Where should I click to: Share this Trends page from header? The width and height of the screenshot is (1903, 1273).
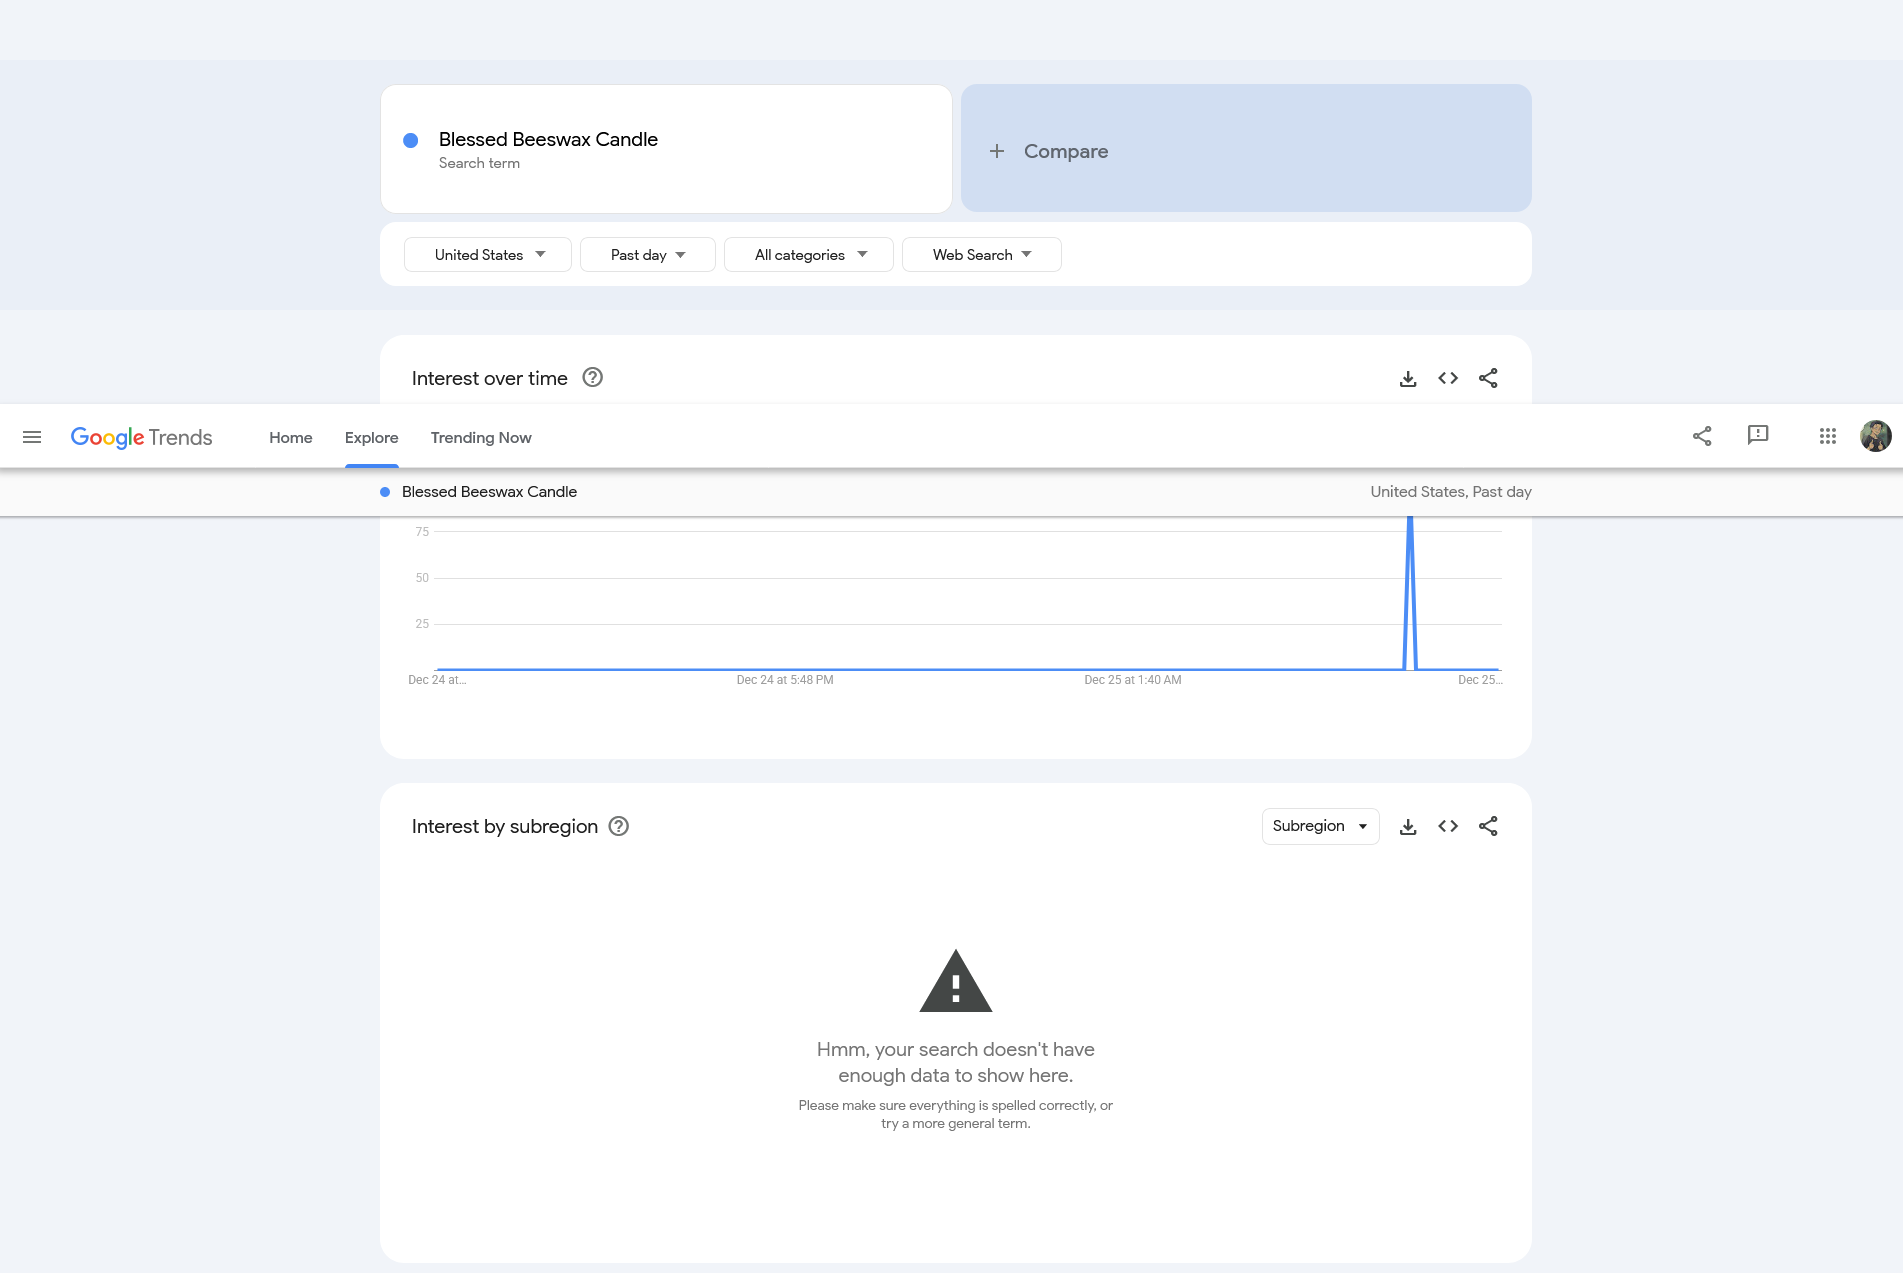1702,436
